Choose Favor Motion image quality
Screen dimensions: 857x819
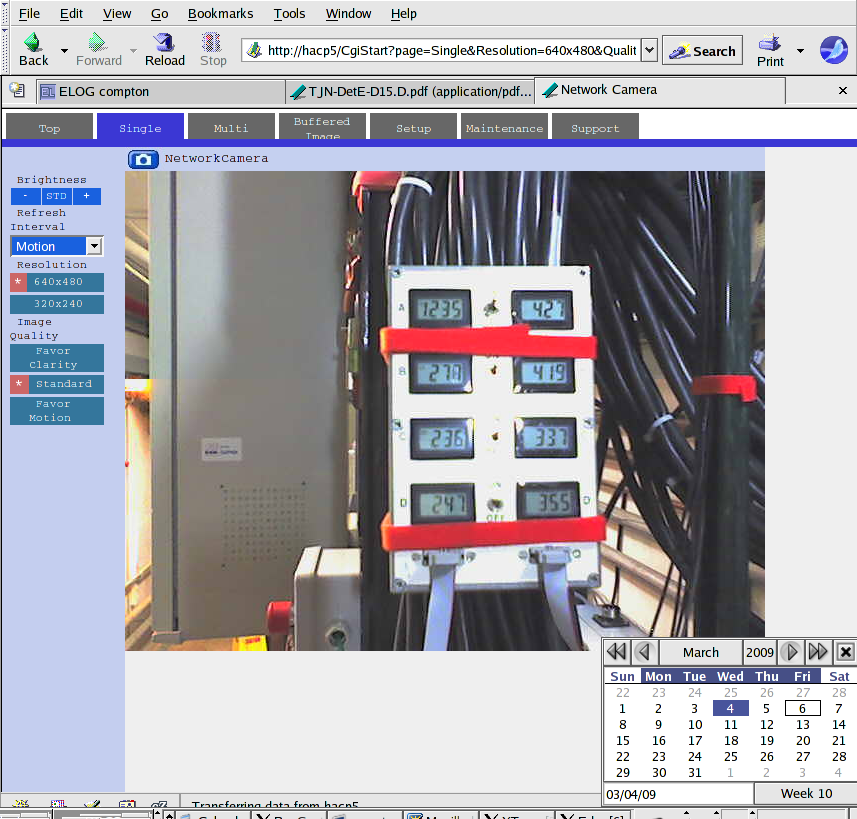pyautogui.click(x=57, y=411)
